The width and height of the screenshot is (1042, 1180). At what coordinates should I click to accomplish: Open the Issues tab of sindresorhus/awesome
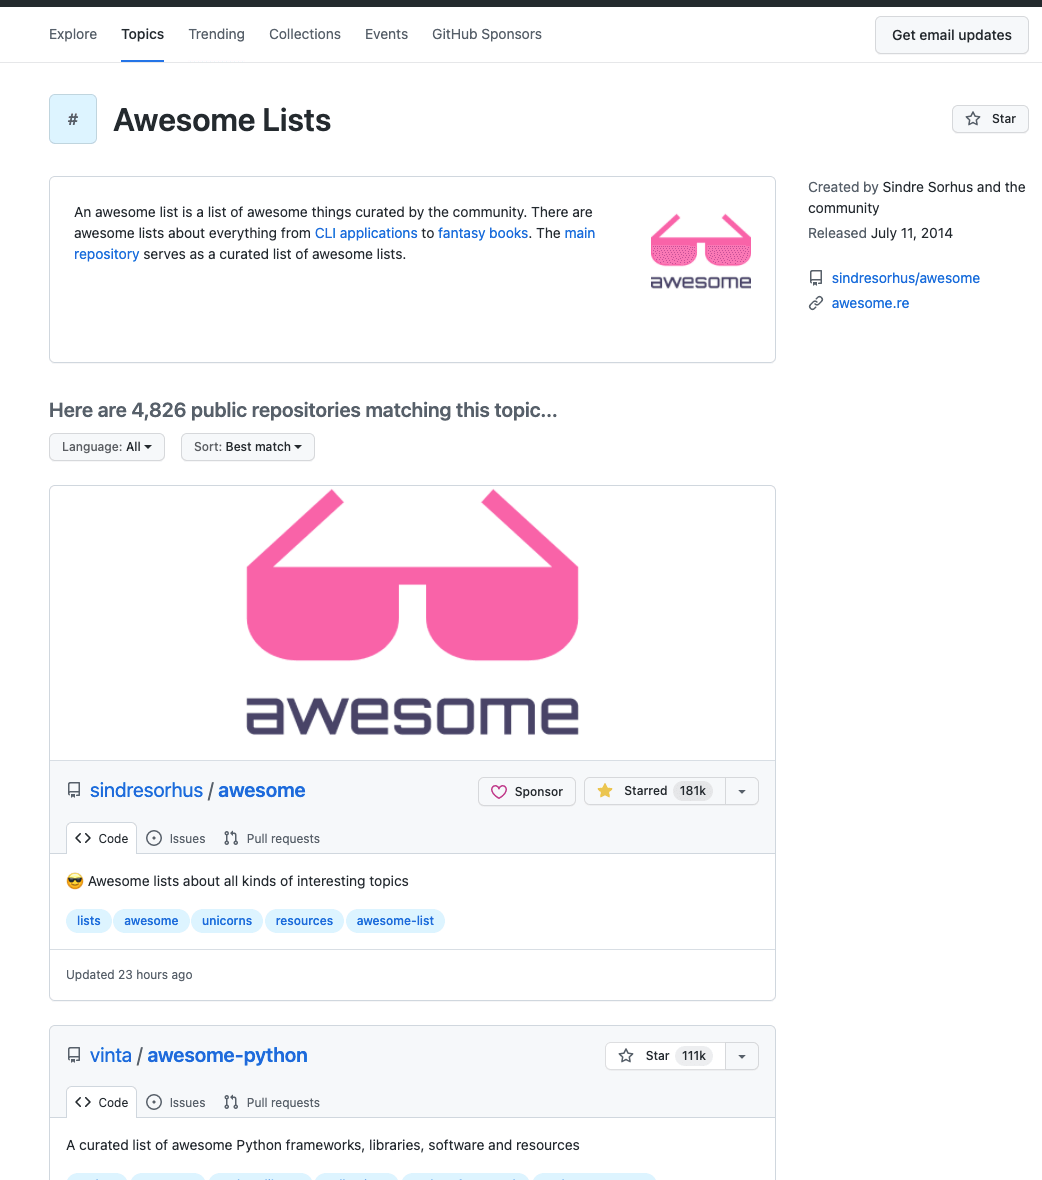pyautogui.click(x=176, y=838)
